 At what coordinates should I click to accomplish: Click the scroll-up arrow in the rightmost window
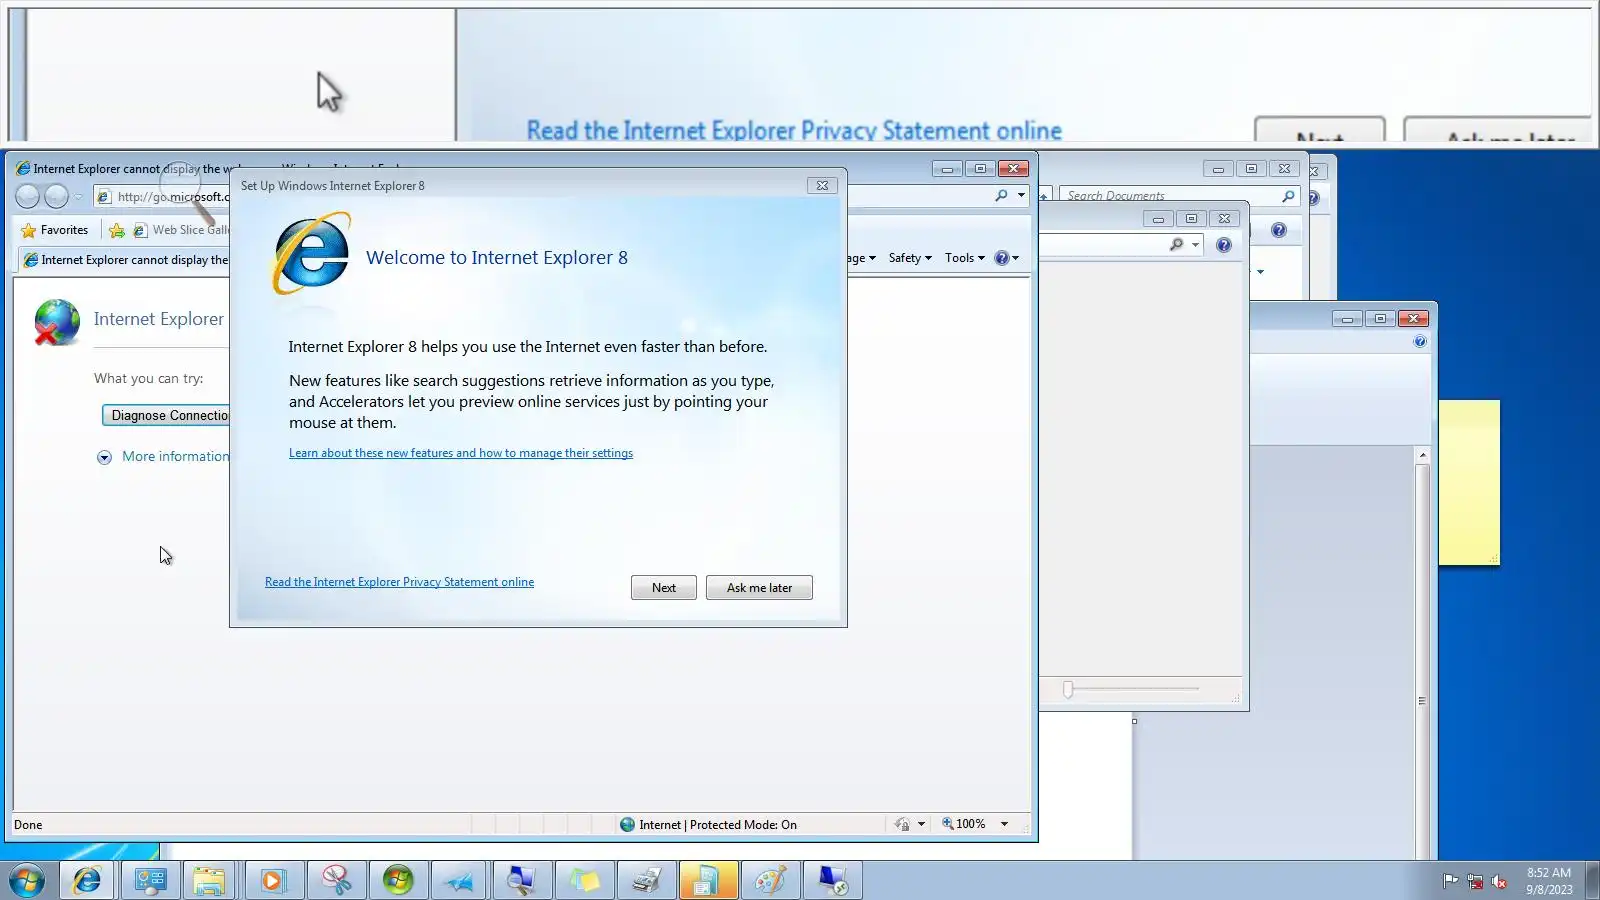pyautogui.click(x=1422, y=456)
